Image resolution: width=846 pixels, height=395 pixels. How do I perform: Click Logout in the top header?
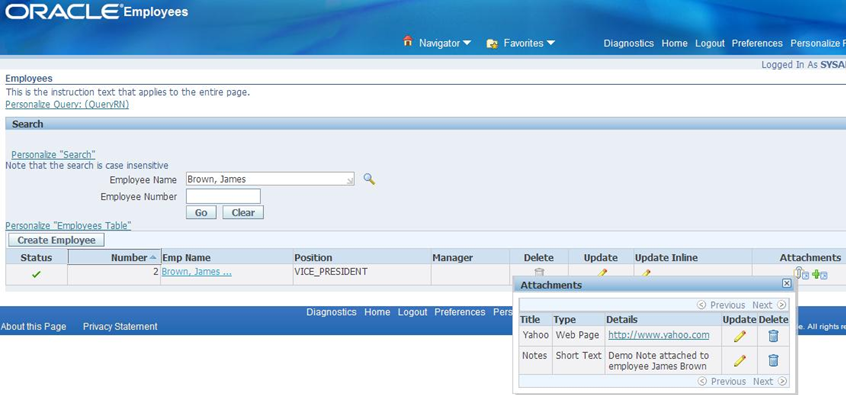tap(709, 44)
